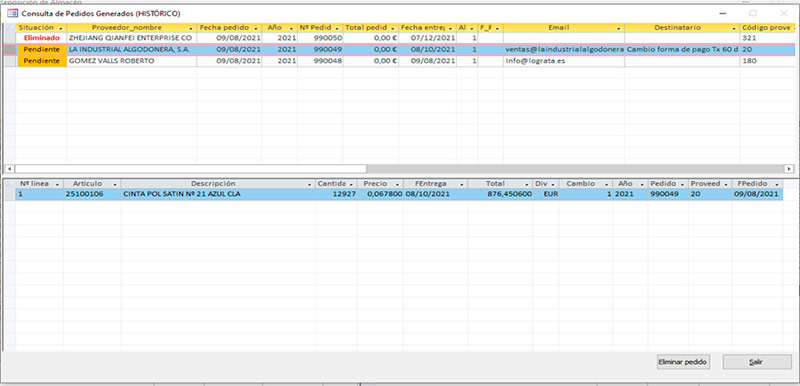
Task: Click the Eliminar pedido button
Action: [683, 362]
